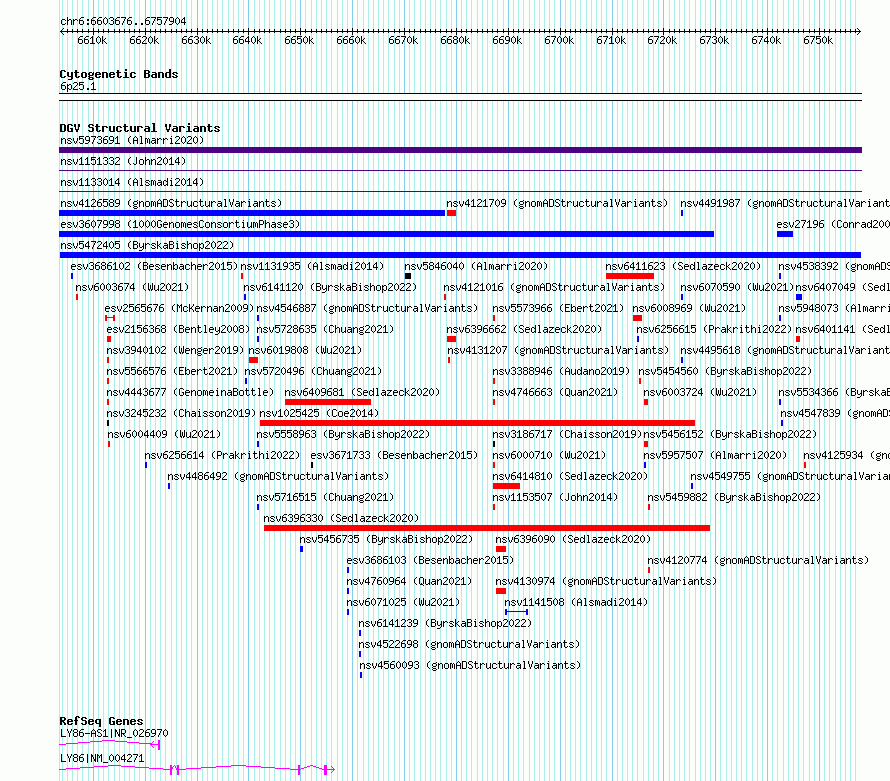Select esv2156368 (Bentley2008) label
The height and width of the screenshot is (781, 890).
178,329
